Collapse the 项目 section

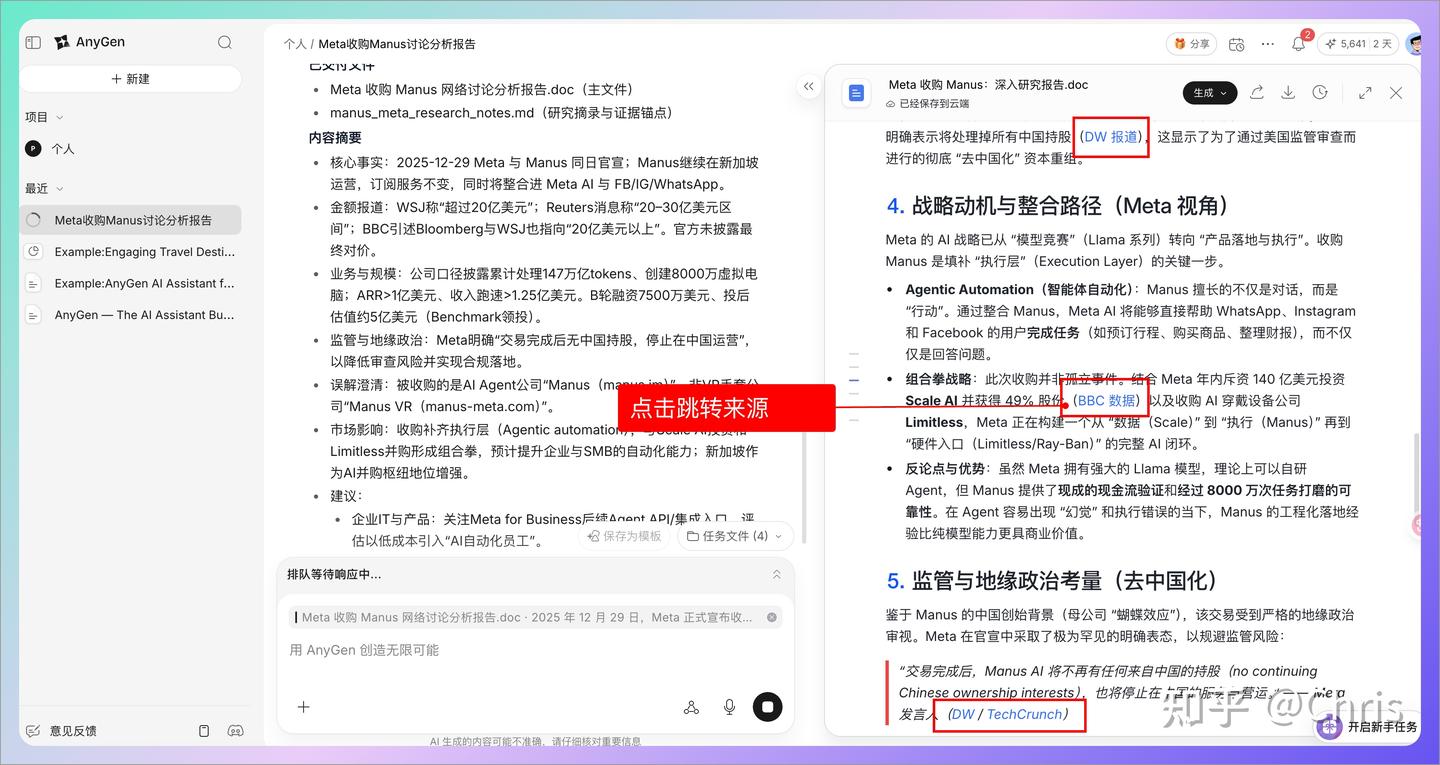pos(60,117)
